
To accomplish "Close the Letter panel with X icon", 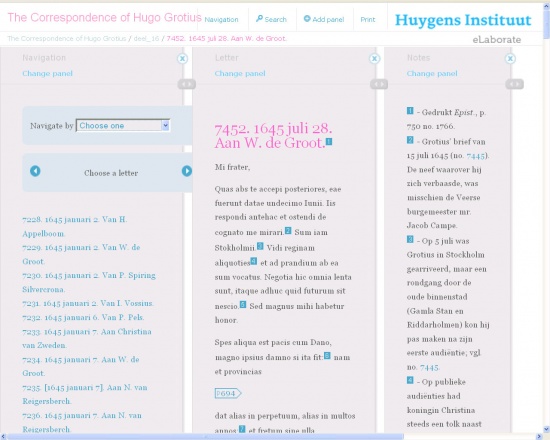I will [374, 59].
